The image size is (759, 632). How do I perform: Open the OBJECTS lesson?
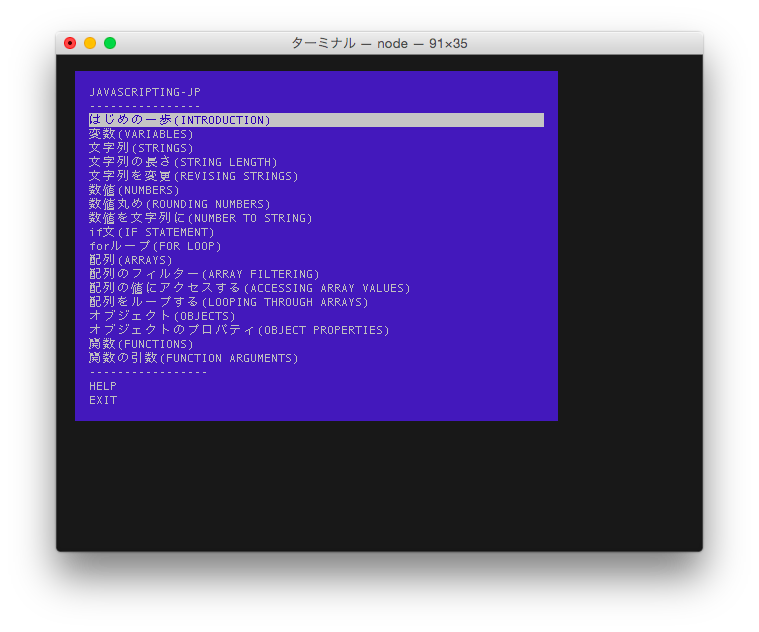click(162, 316)
